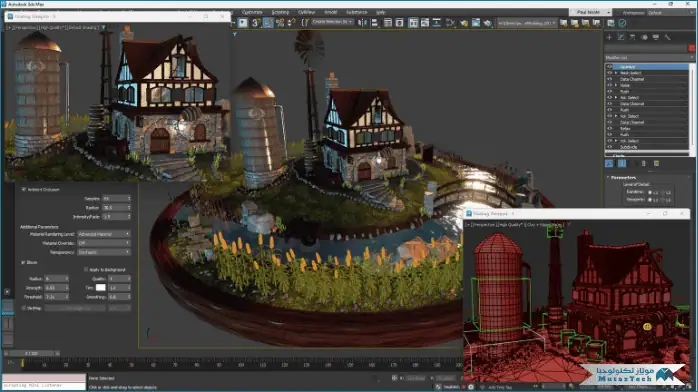
Task: Click the Samples value field
Action: pos(117,198)
